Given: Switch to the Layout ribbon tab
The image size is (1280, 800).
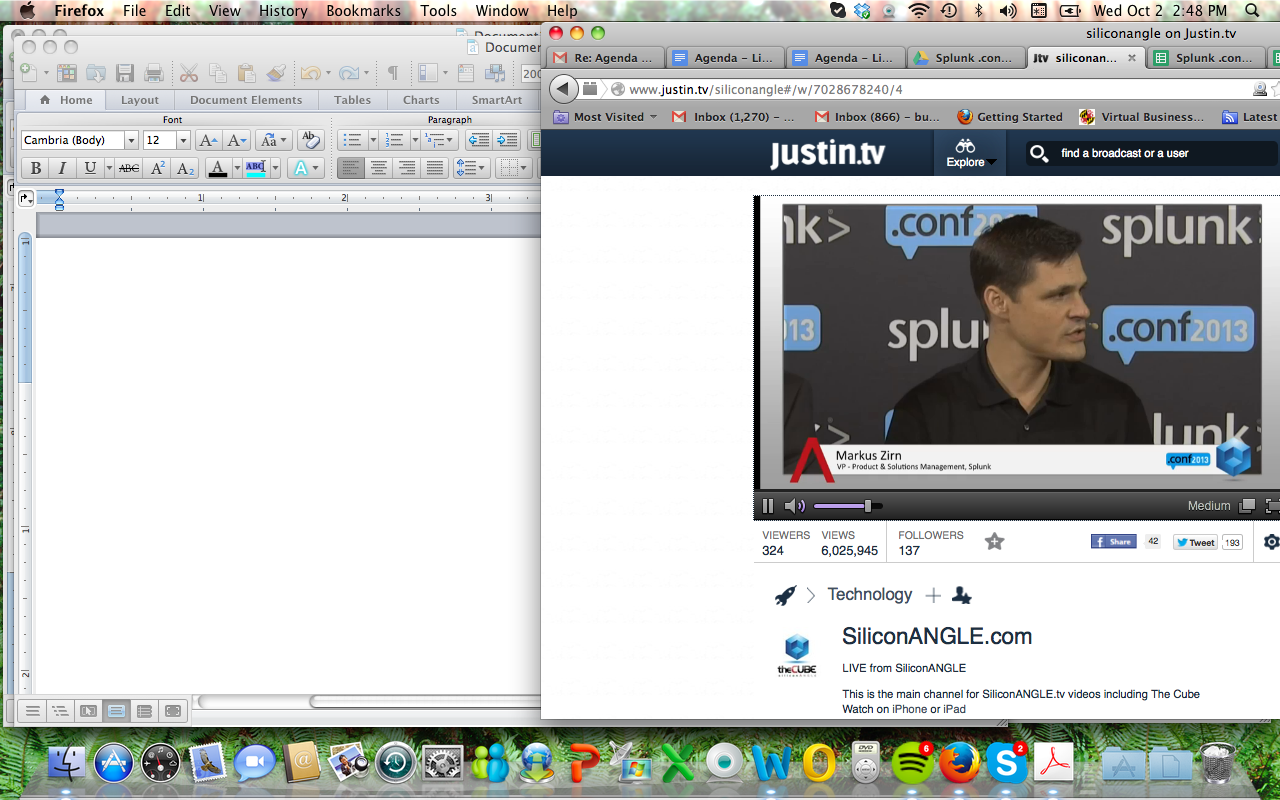Looking at the screenshot, I should (x=140, y=100).
